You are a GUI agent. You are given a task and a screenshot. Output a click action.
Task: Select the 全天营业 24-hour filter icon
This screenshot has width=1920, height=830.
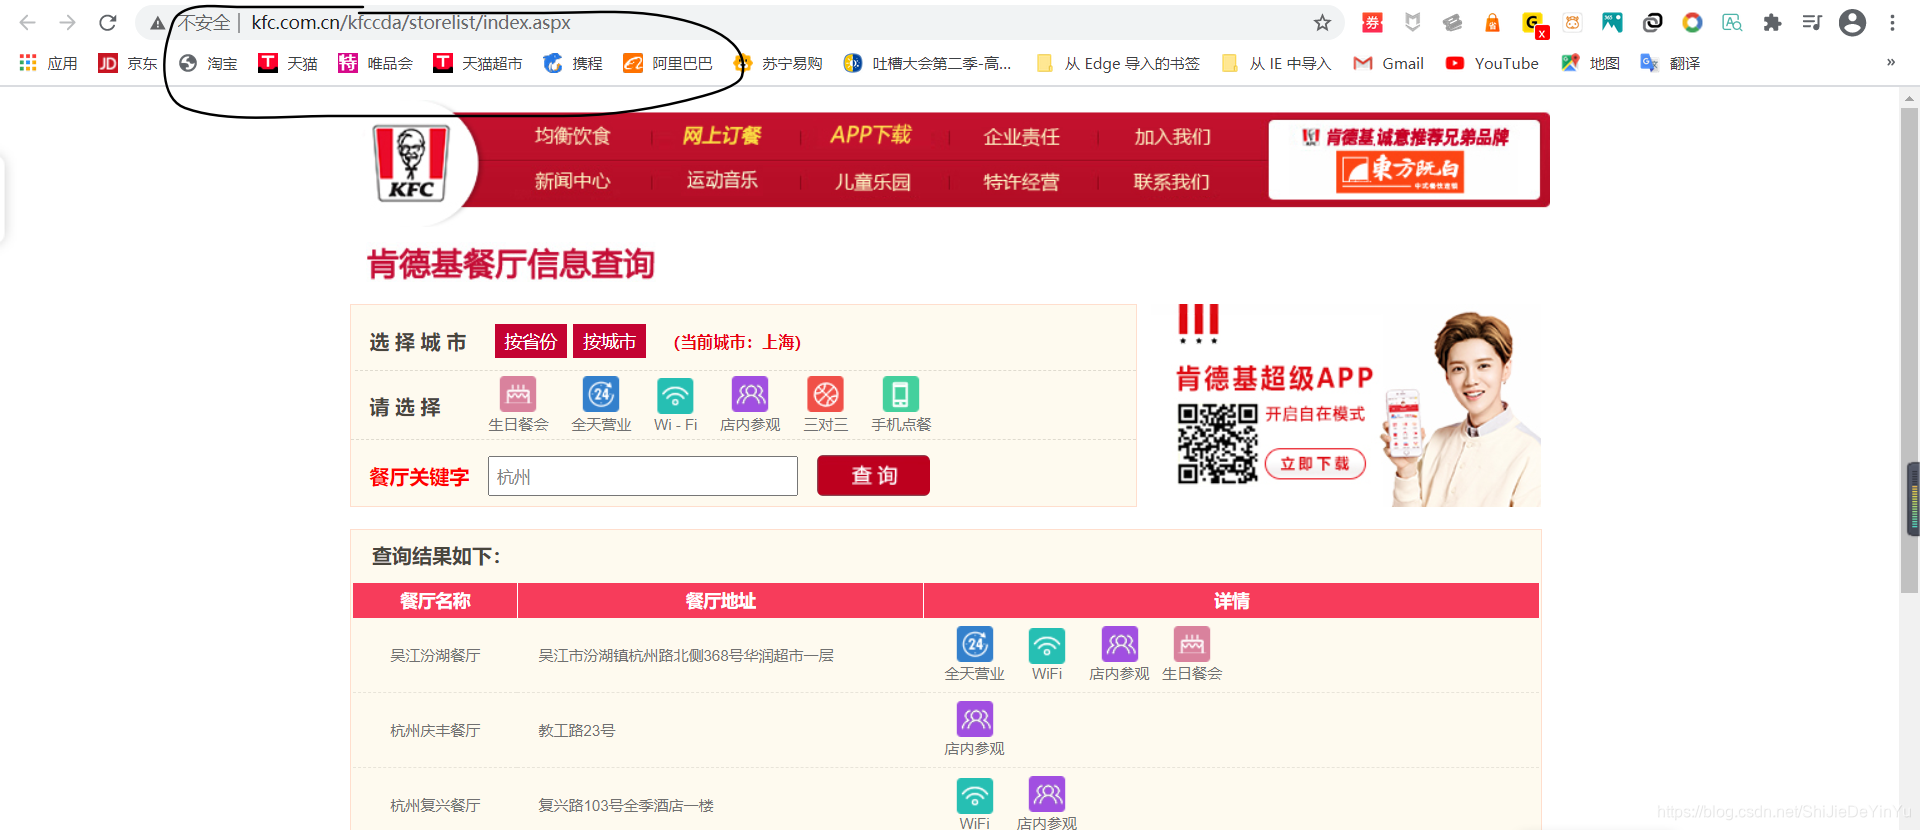[601, 394]
